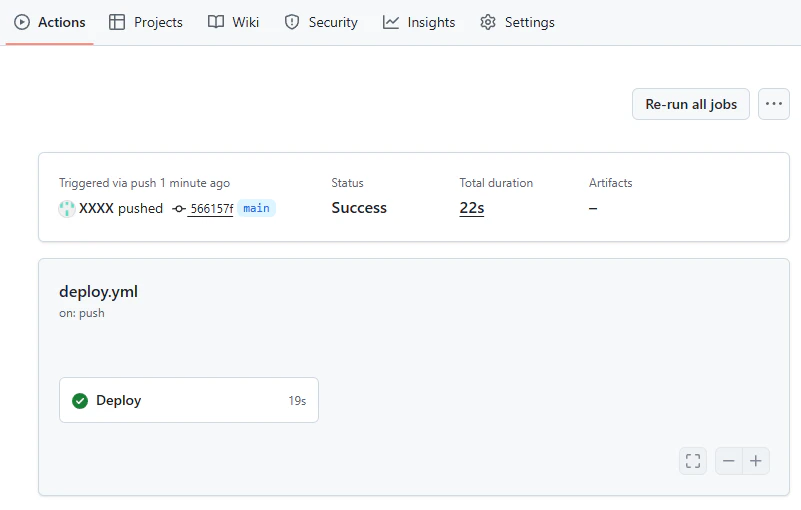Click the 'on: push' trigger text

82,313
